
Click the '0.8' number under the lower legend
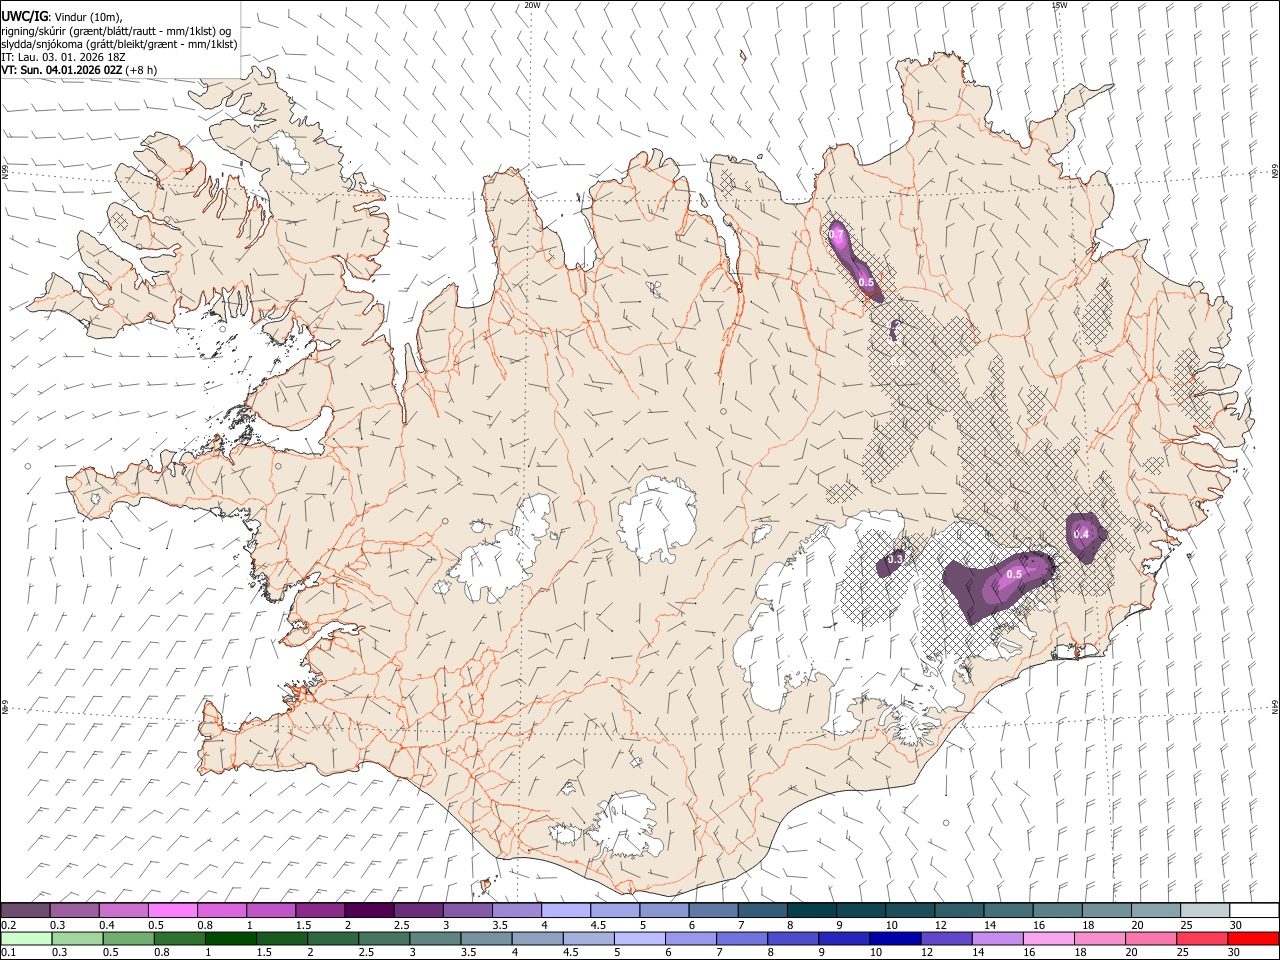click(x=163, y=953)
